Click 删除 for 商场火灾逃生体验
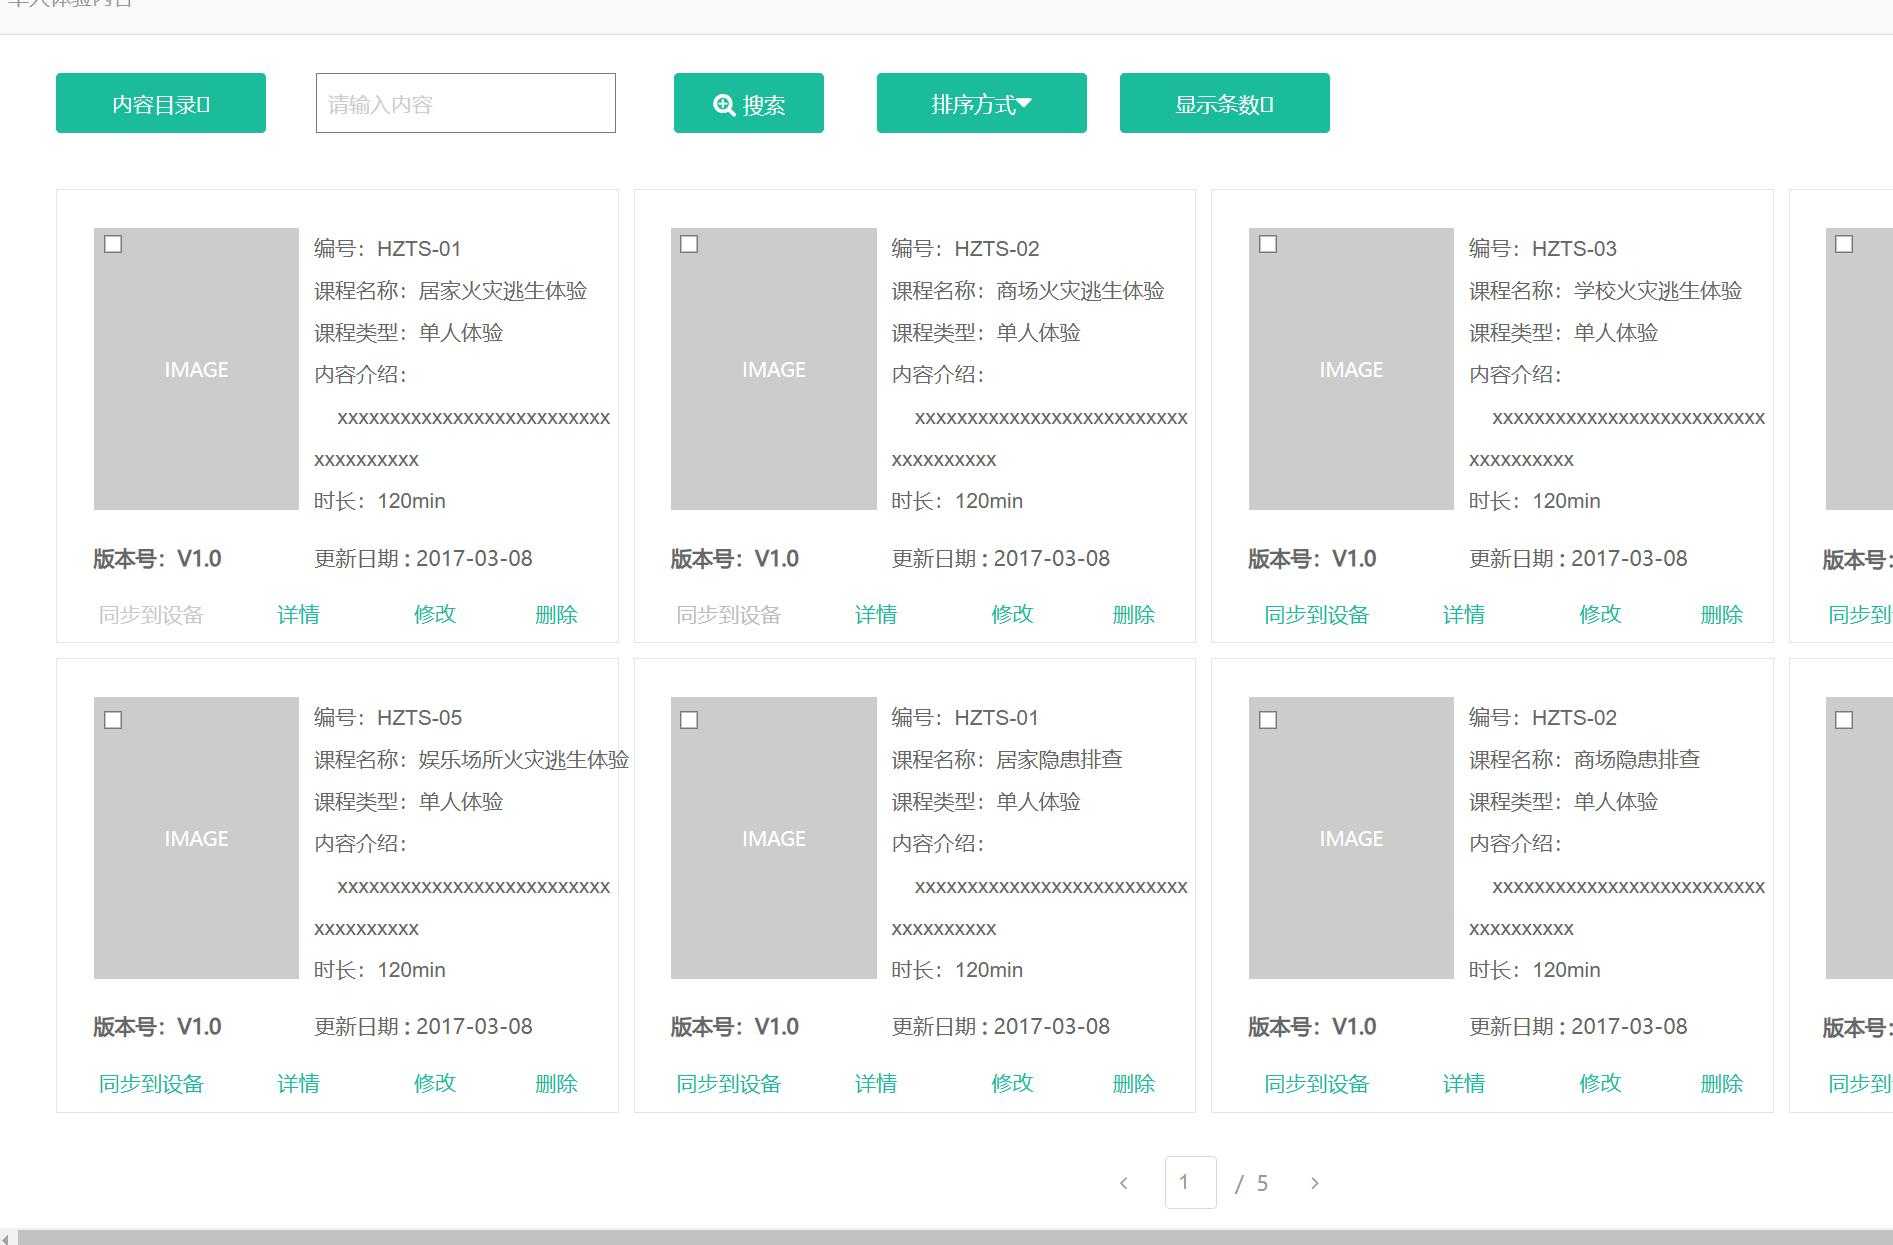This screenshot has height=1245, width=1893. tap(1134, 614)
